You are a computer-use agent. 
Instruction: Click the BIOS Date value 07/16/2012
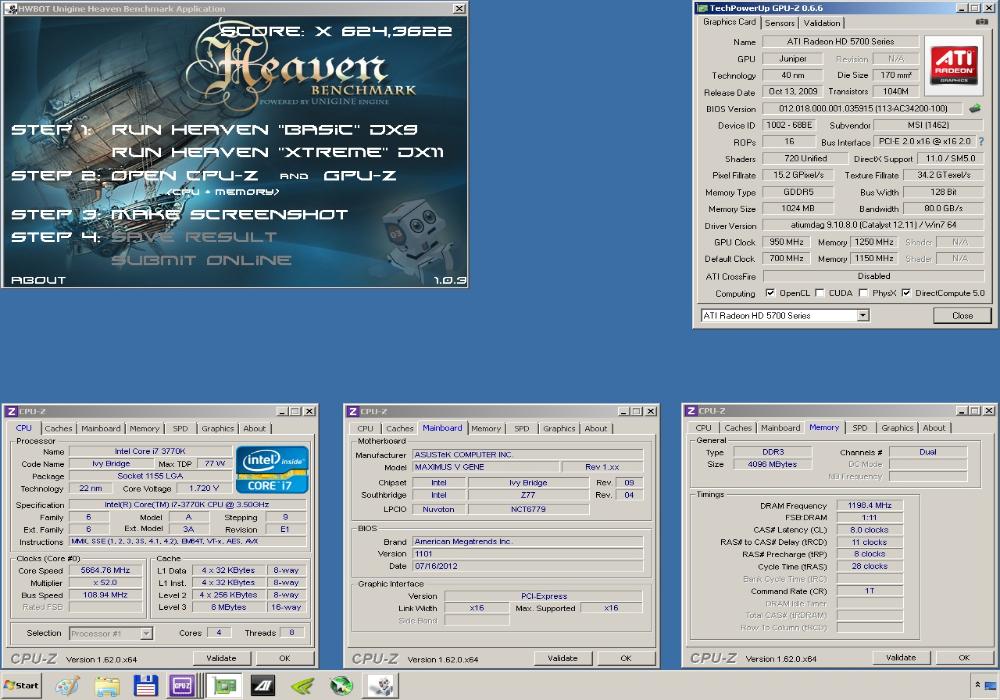pos(527,566)
